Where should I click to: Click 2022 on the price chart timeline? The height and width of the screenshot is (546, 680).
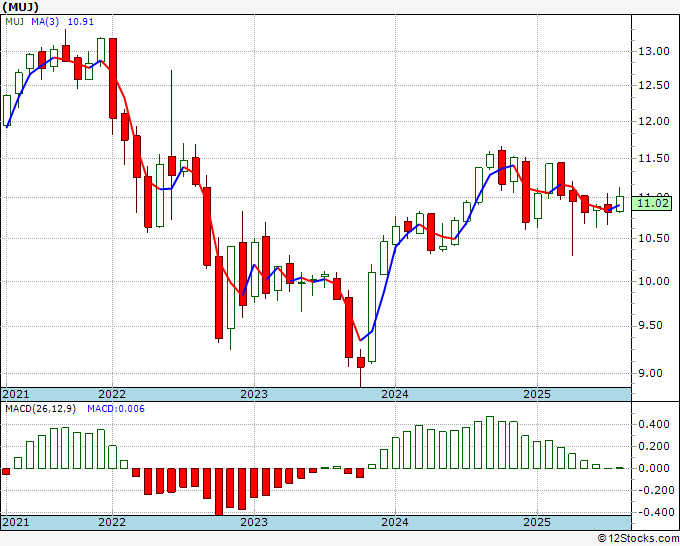[x=112, y=394]
